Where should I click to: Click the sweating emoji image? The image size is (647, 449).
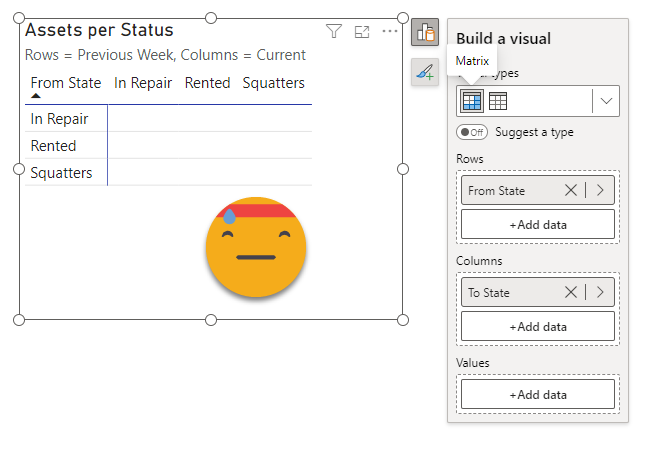pyautogui.click(x=256, y=247)
